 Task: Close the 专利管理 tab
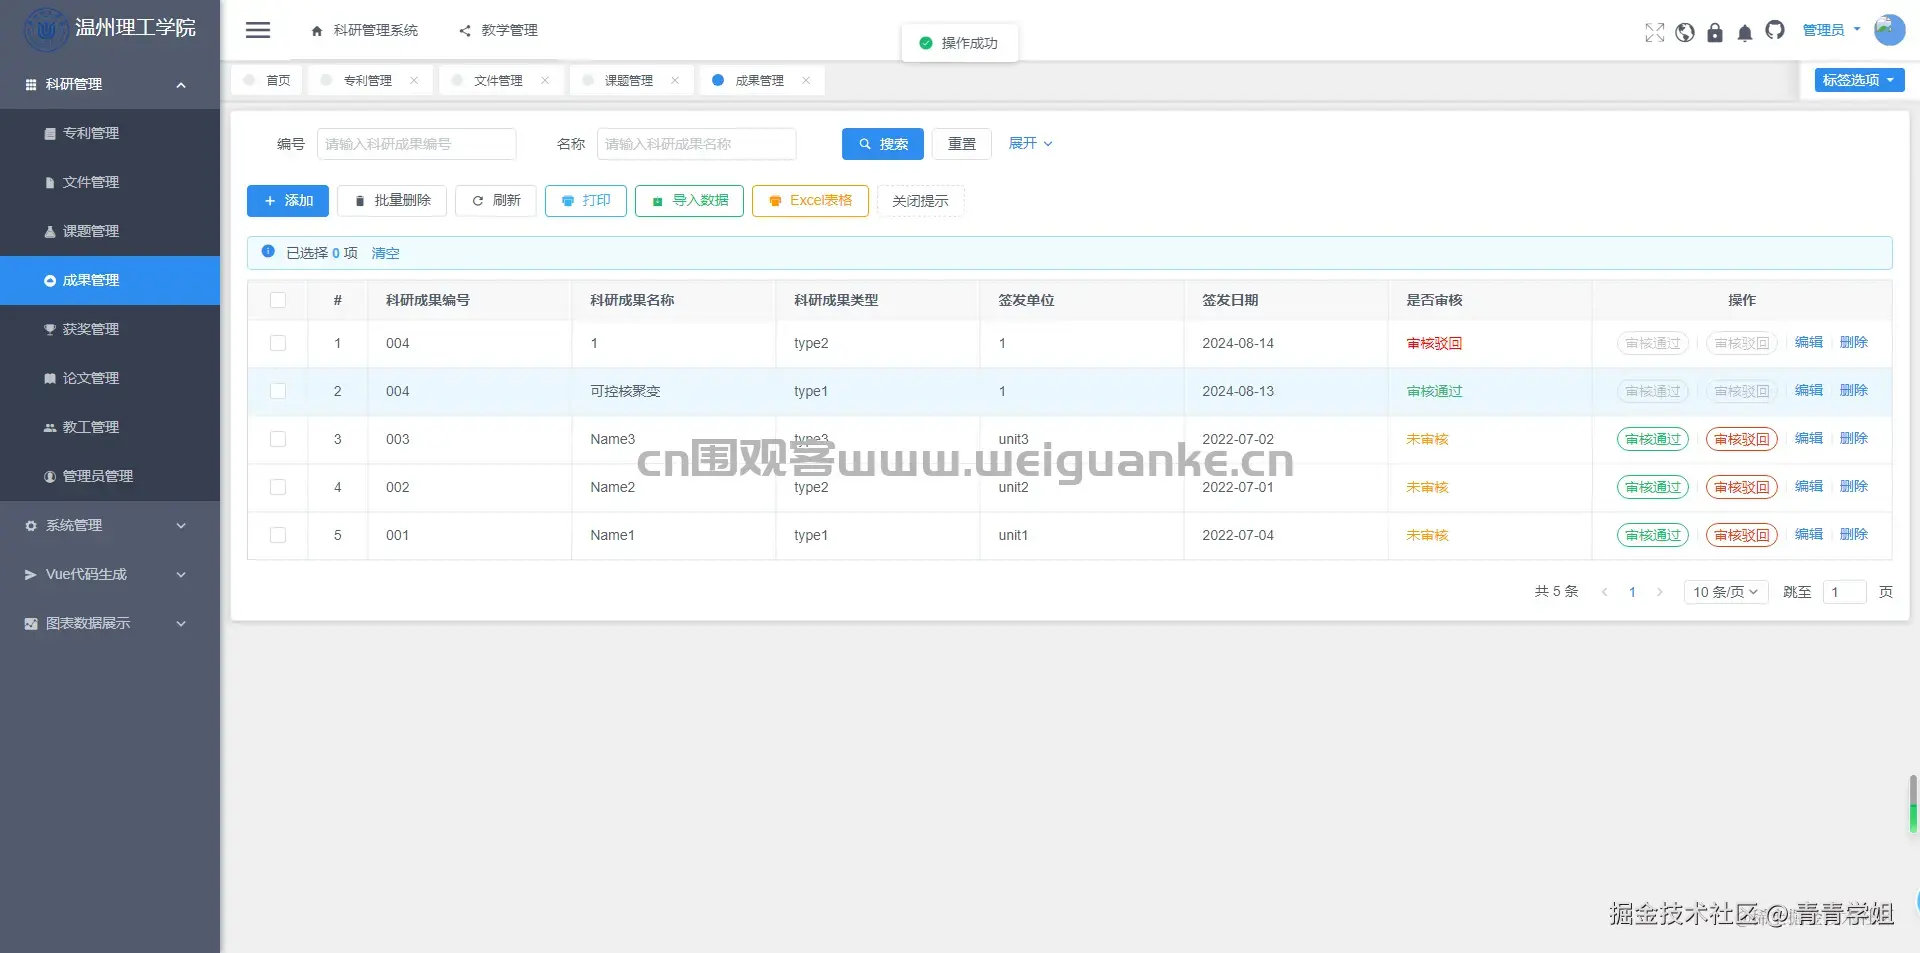click(x=414, y=80)
